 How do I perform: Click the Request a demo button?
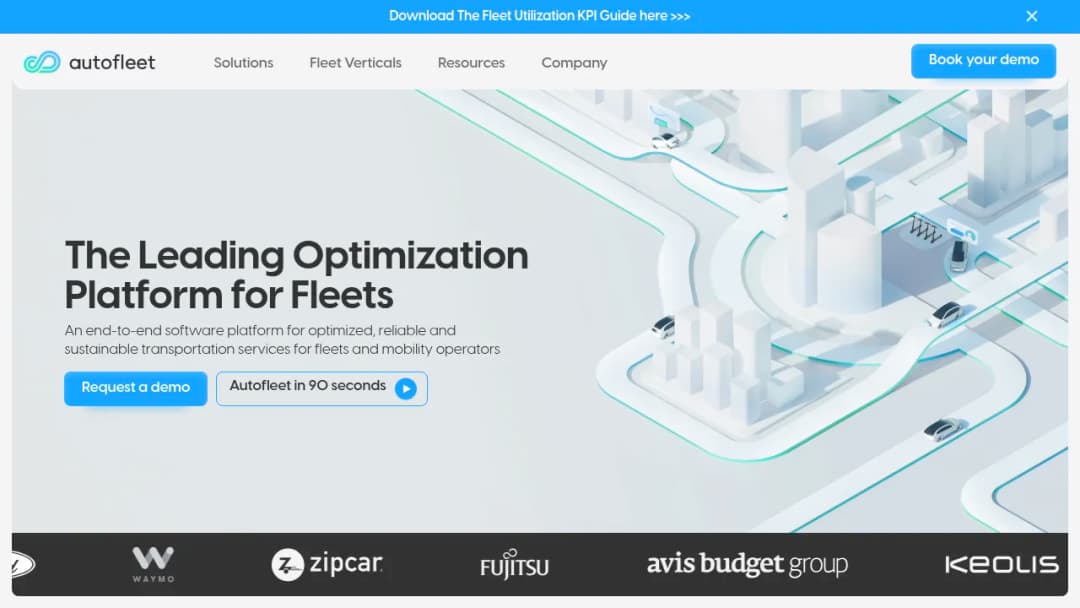[136, 388]
